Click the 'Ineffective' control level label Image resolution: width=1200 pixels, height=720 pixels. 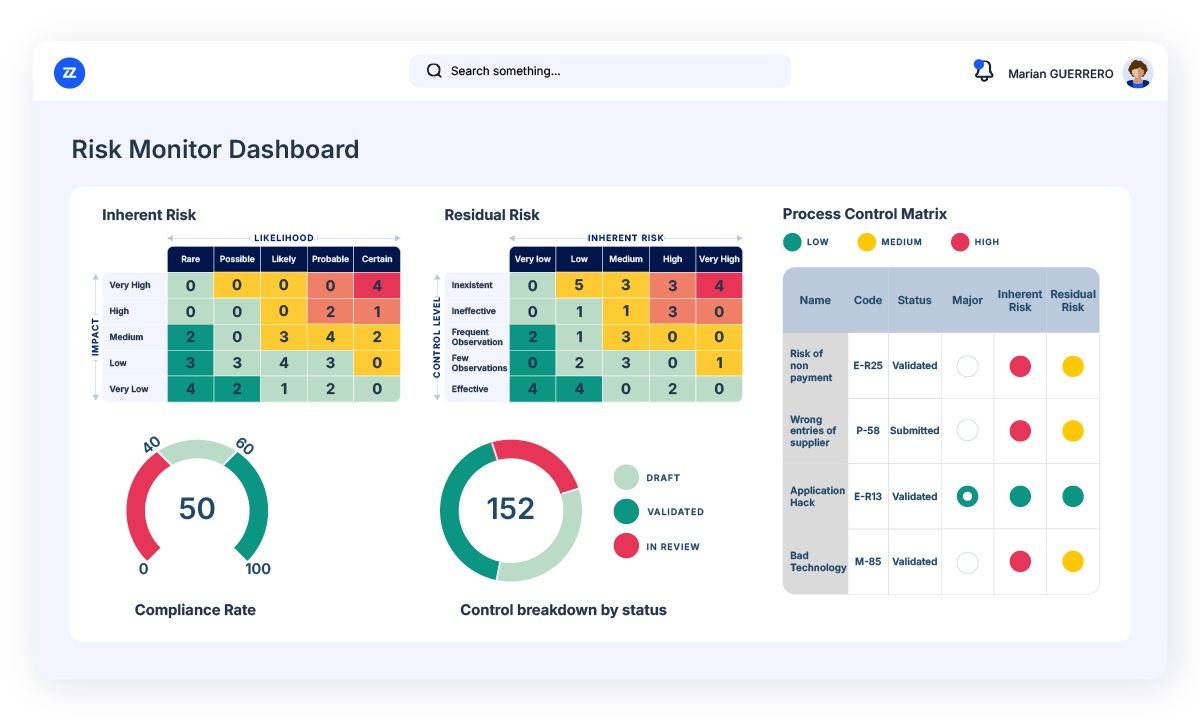473,311
